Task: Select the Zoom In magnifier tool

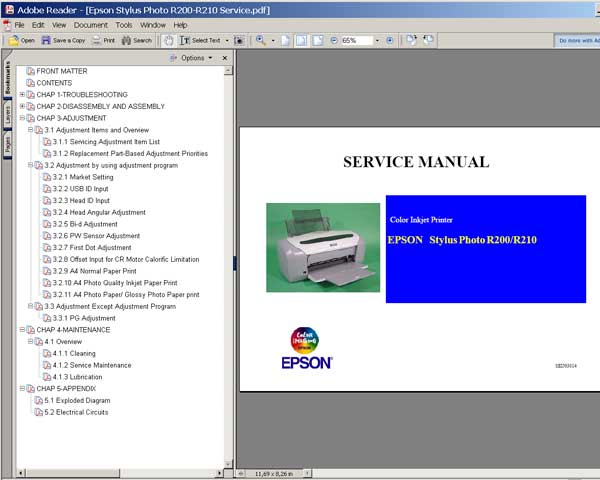Action: tap(261, 40)
